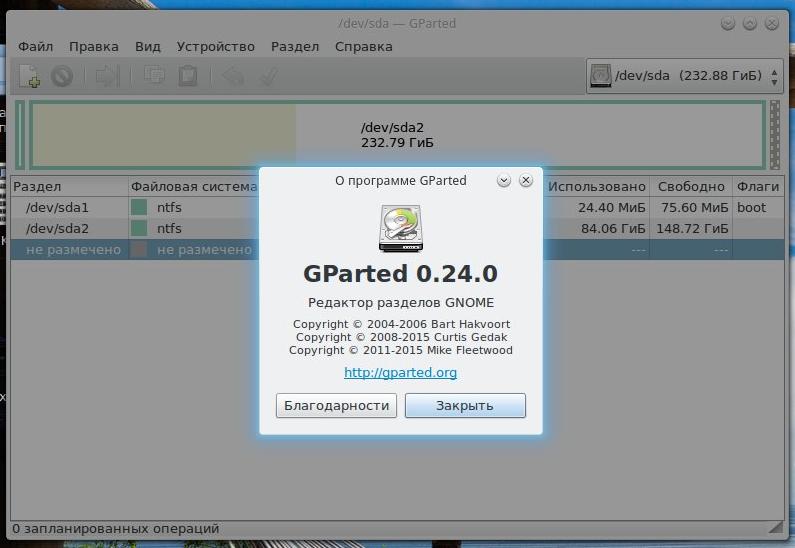The width and height of the screenshot is (795, 548).
Task: Select the unallocated block at right of disk map
Action: (775, 135)
